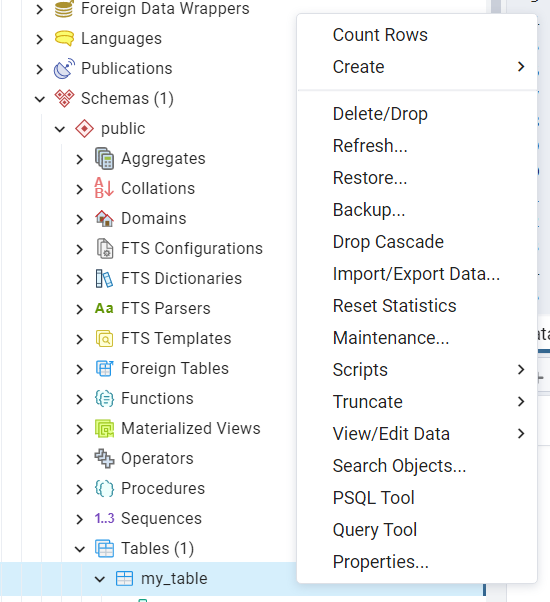Image resolution: width=550 pixels, height=602 pixels.
Task: Expand the Functions tree node
Action: (x=79, y=399)
